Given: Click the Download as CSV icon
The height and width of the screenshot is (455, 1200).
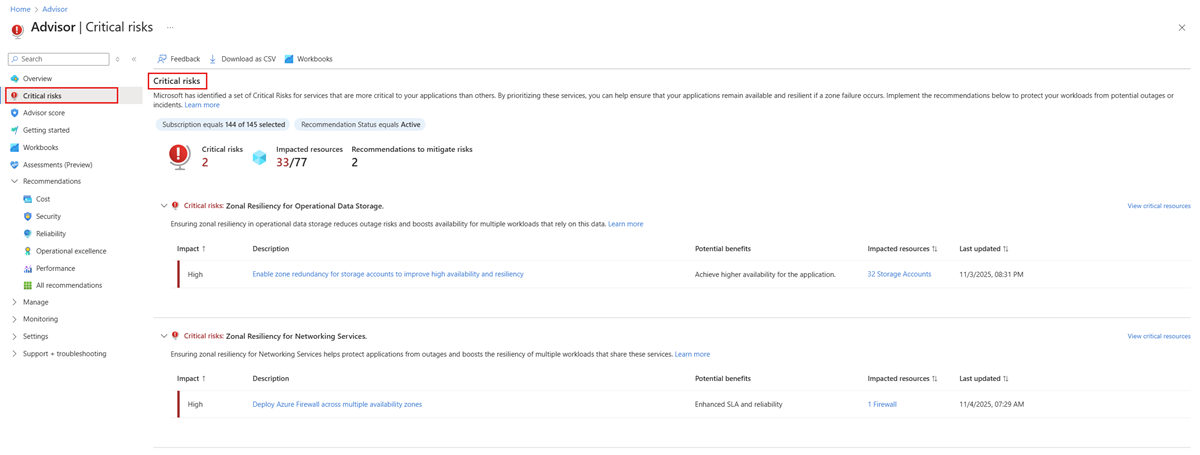Looking at the screenshot, I should click(x=213, y=59).
